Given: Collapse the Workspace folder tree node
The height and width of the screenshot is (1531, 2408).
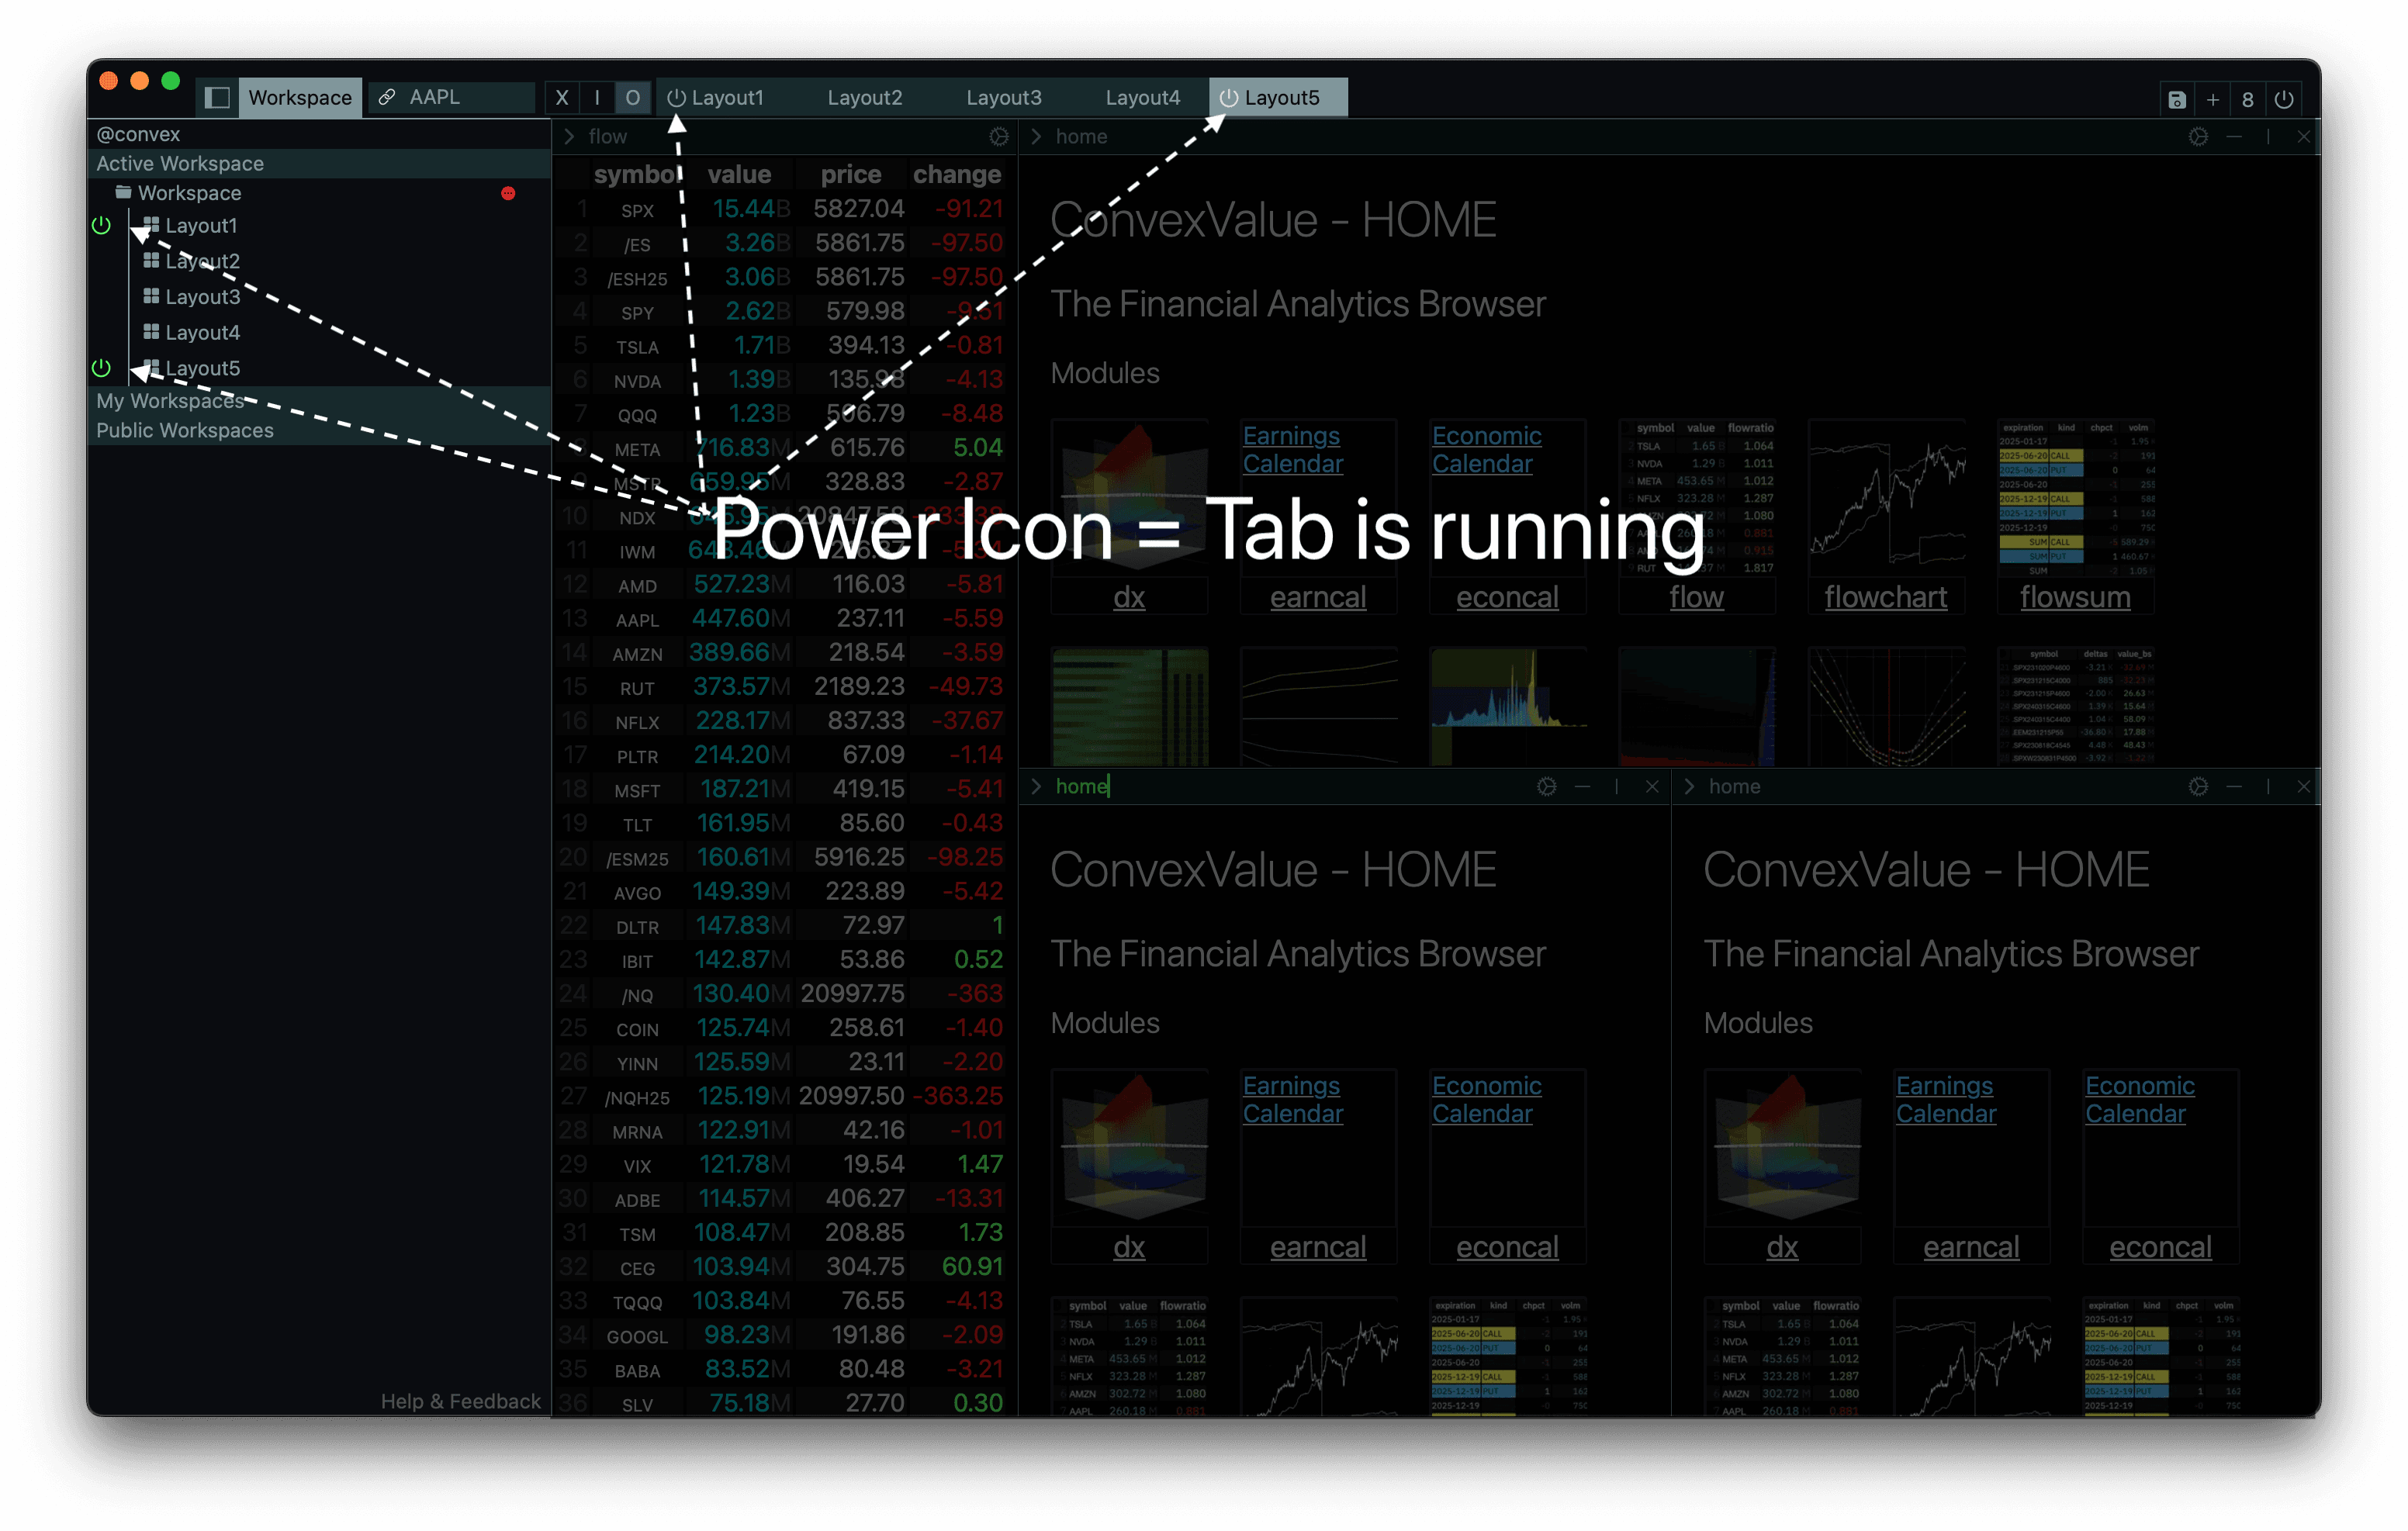Looking at the screenshot, I should click(189, 193).
